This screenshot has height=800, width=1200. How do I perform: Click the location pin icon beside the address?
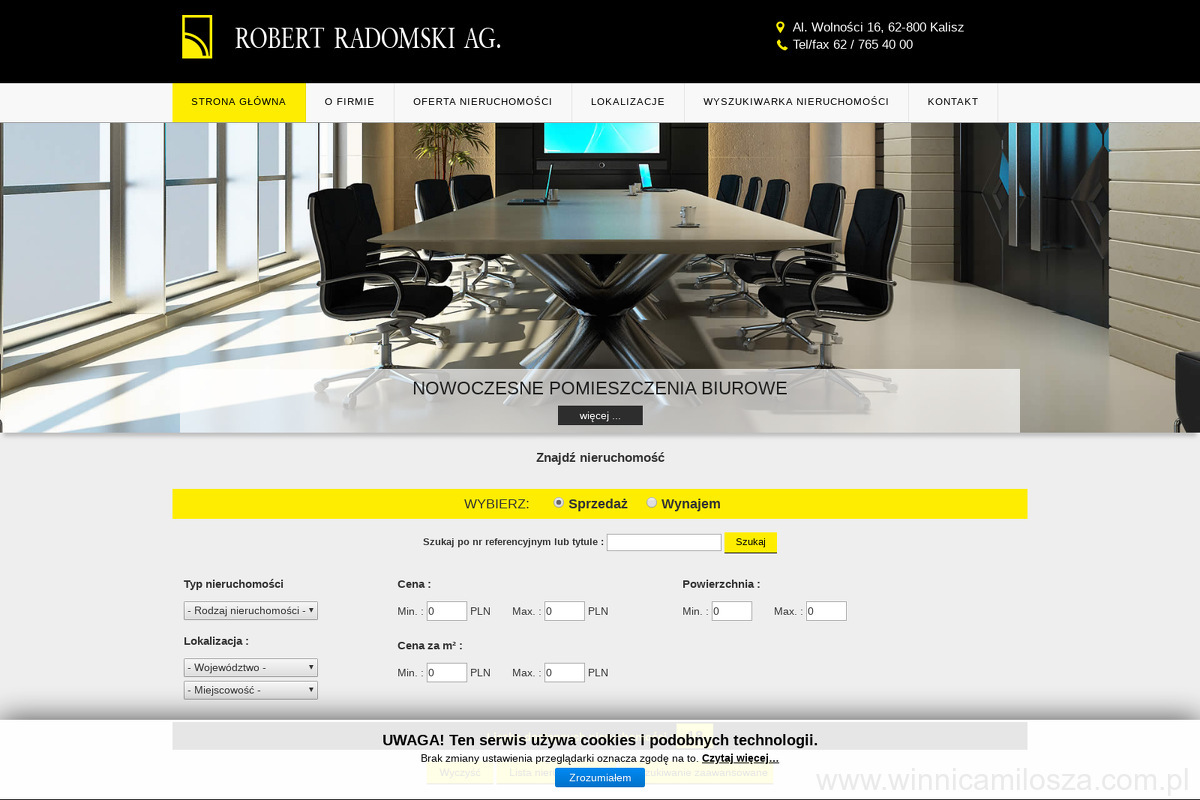[x=781, y=28]
